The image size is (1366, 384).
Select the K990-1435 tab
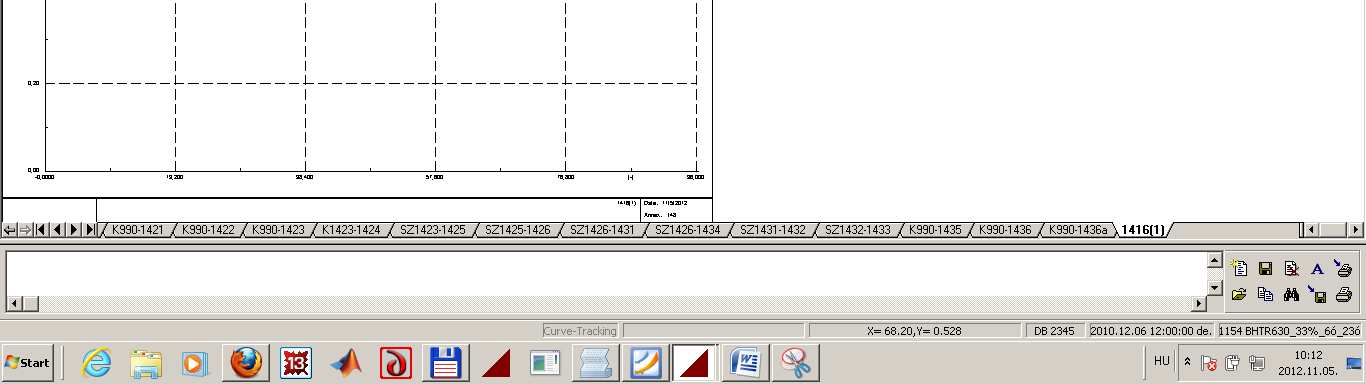(x=936, y=230)
